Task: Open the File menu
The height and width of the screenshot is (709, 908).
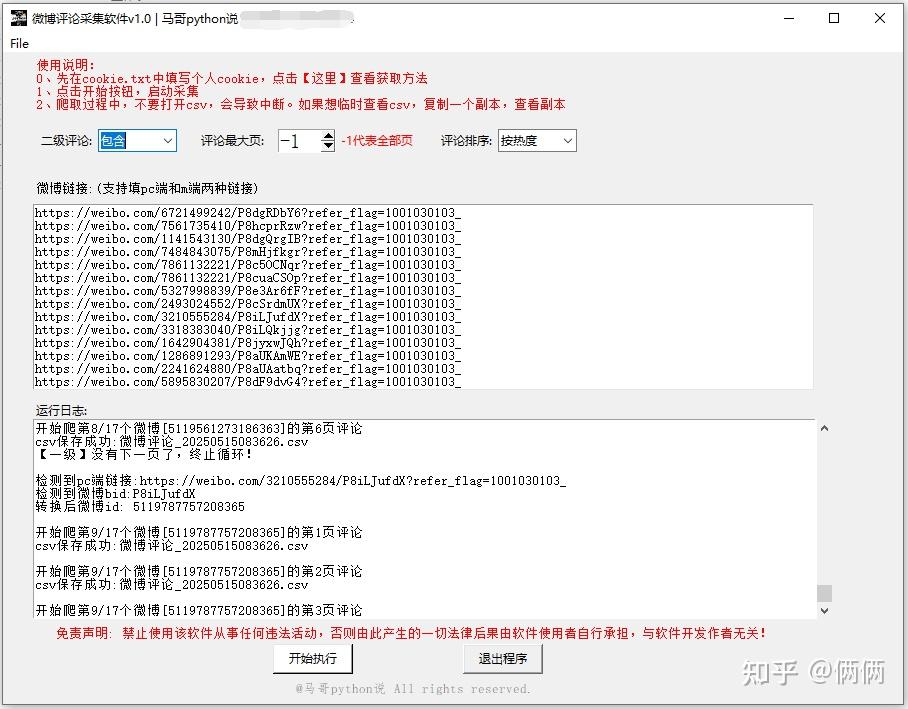Action: (19, 43)
